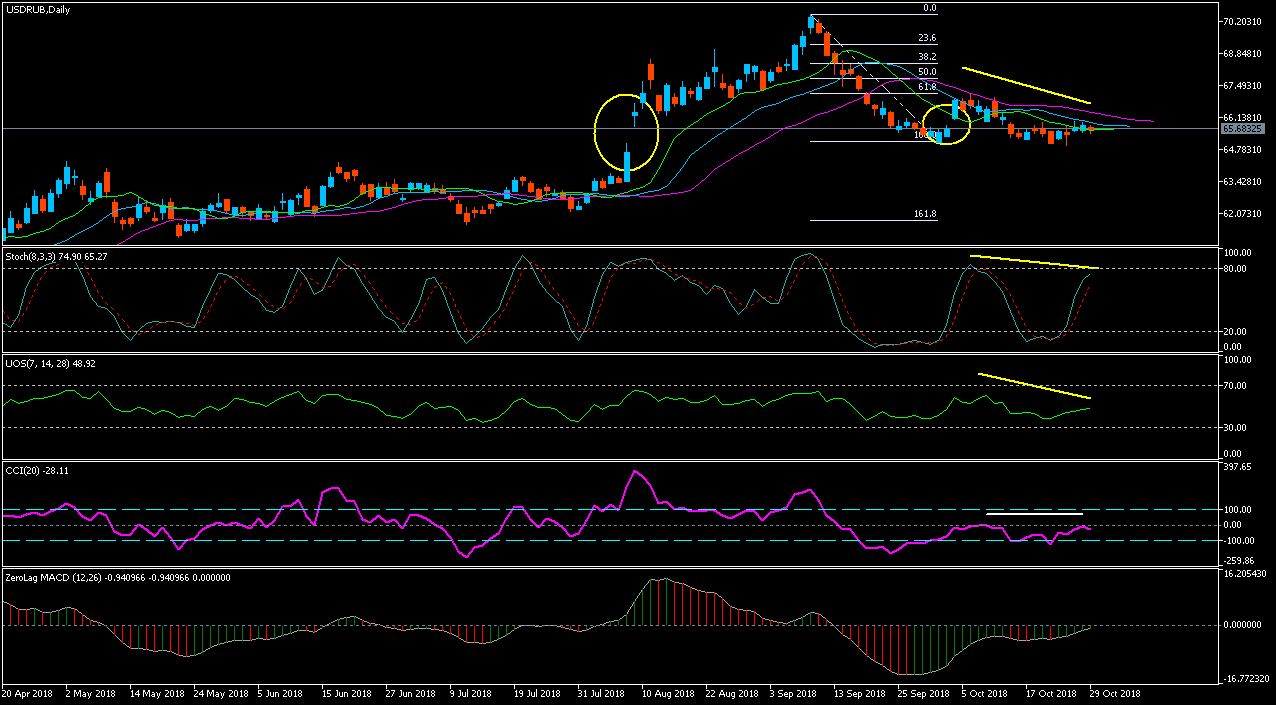Click the 5 Jun 2018 date label
This screenshot has height=705, width=1276.
[x=281, y=692]
